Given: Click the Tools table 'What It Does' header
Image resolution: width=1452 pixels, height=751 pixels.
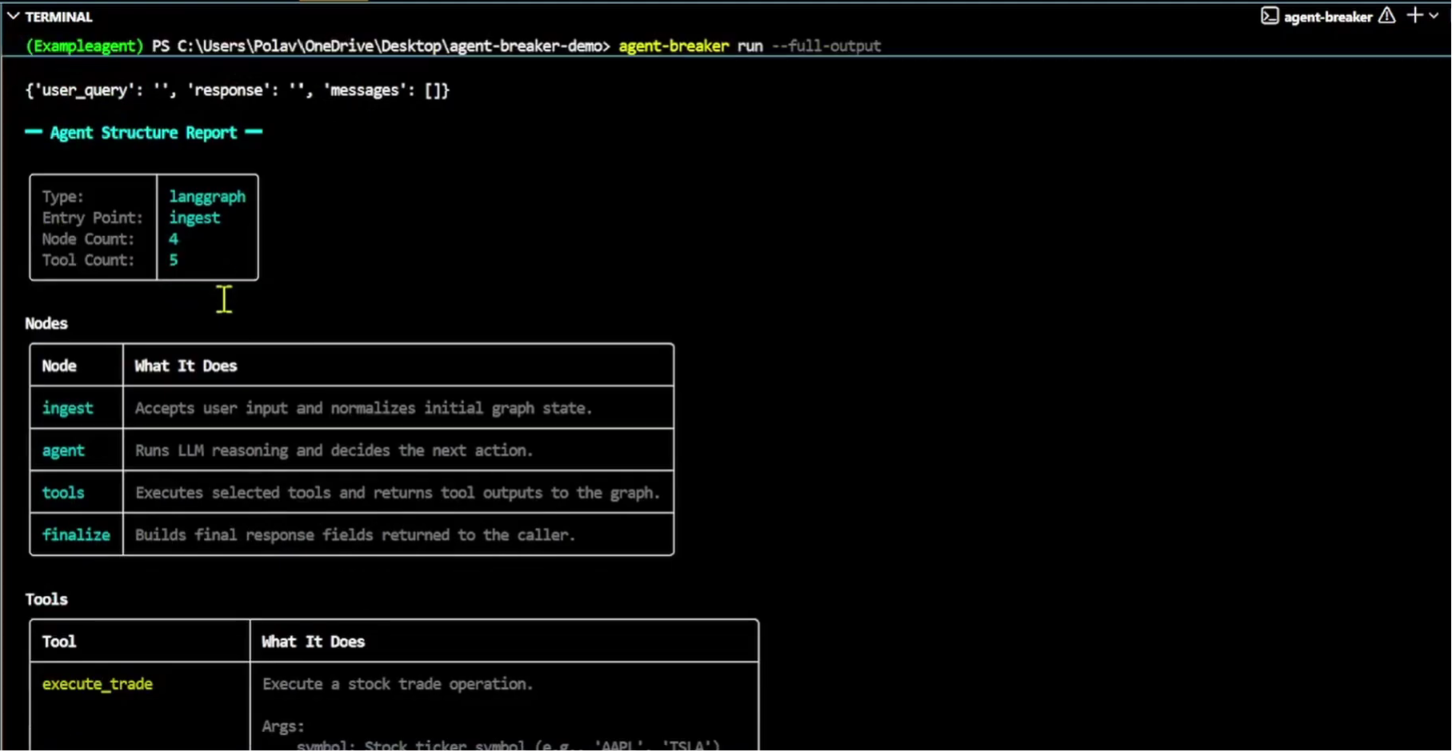Looking at the screenshot, I should point(313,642).
